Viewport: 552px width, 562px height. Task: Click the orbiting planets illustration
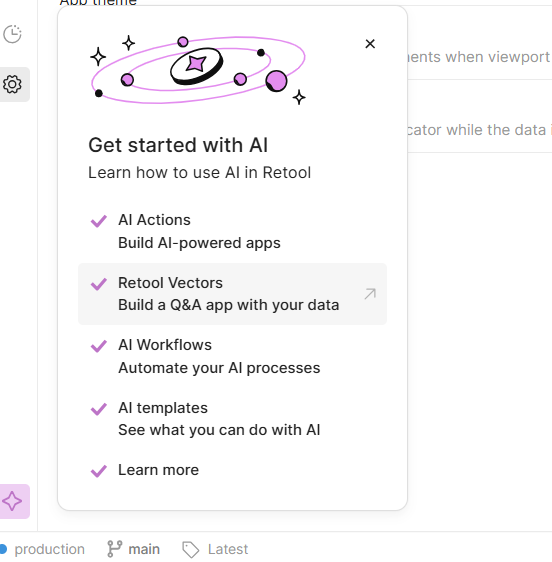(x=198, y=70)
